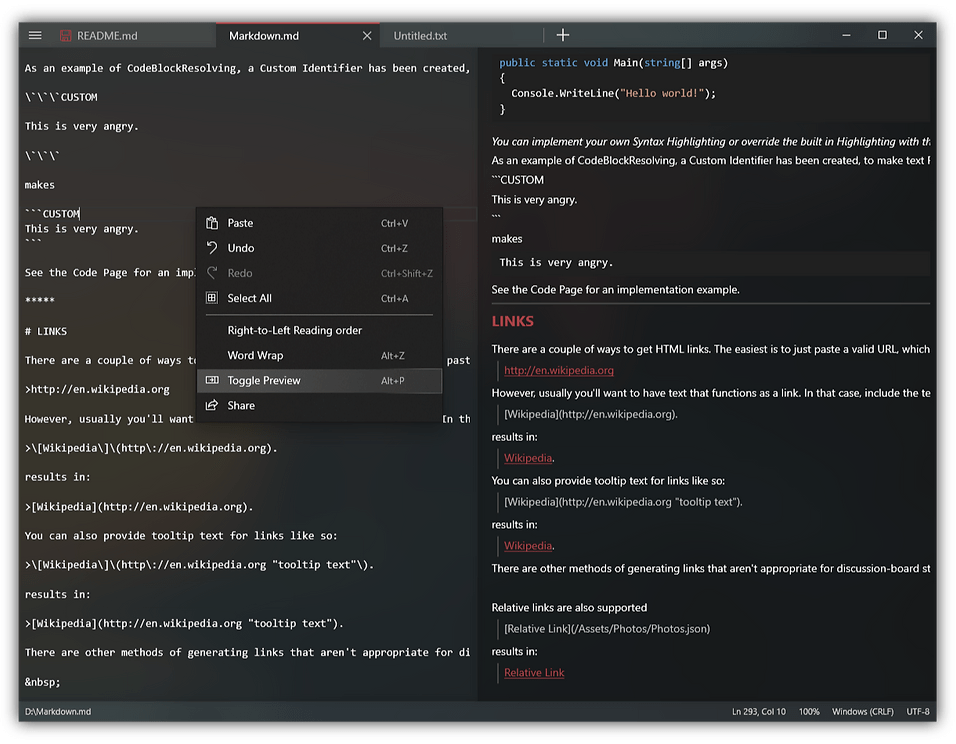Click the Select All grid icon

point(212,298)
